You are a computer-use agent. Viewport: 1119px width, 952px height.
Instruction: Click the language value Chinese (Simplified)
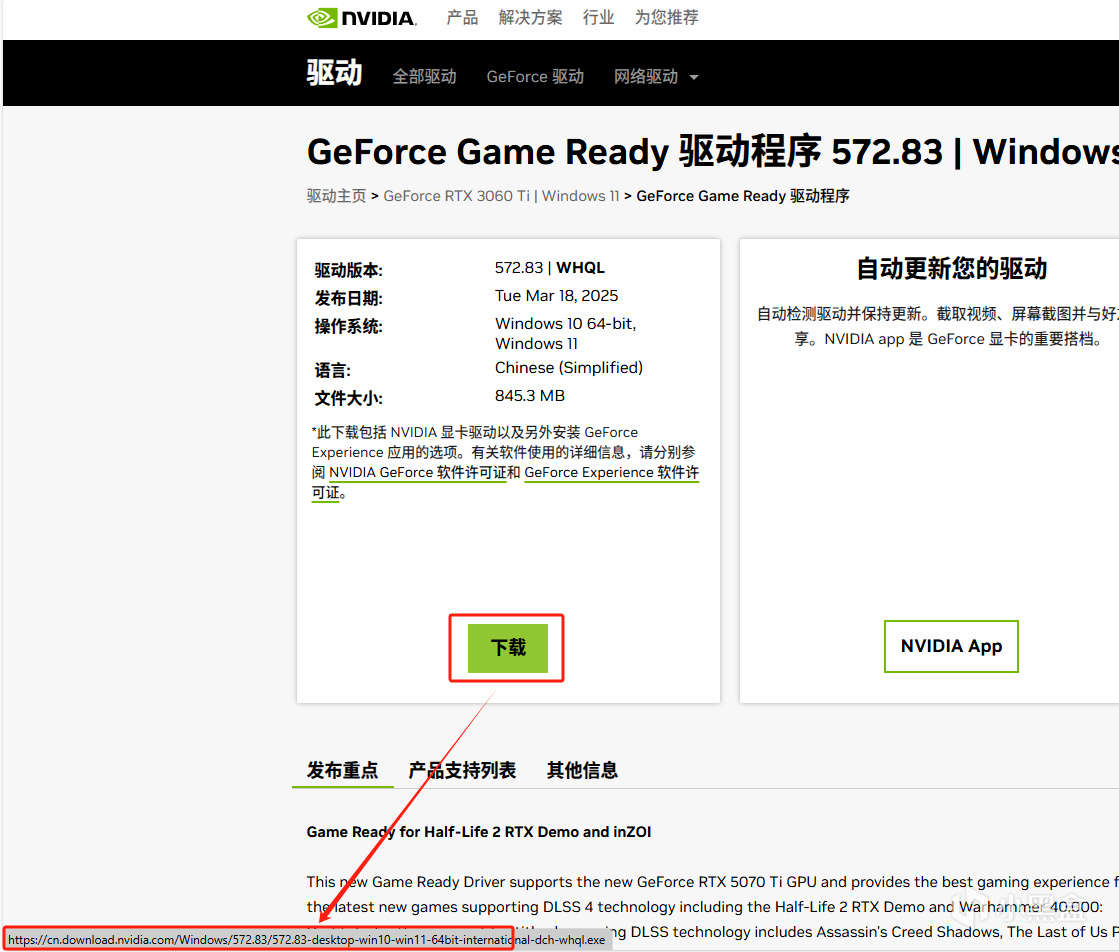569,368
